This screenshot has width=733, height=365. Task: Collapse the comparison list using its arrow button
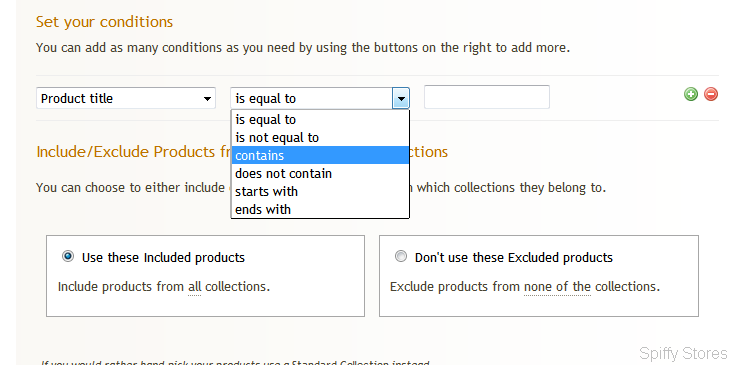click(401, 99)
